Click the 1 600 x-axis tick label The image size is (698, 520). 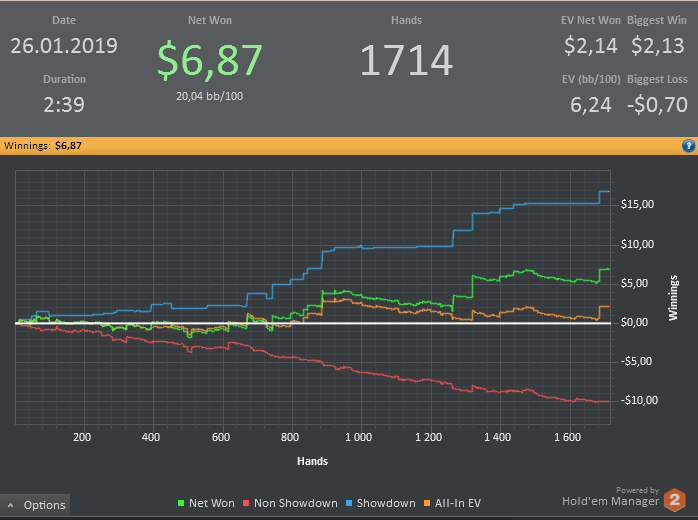[x=568, y=437]
